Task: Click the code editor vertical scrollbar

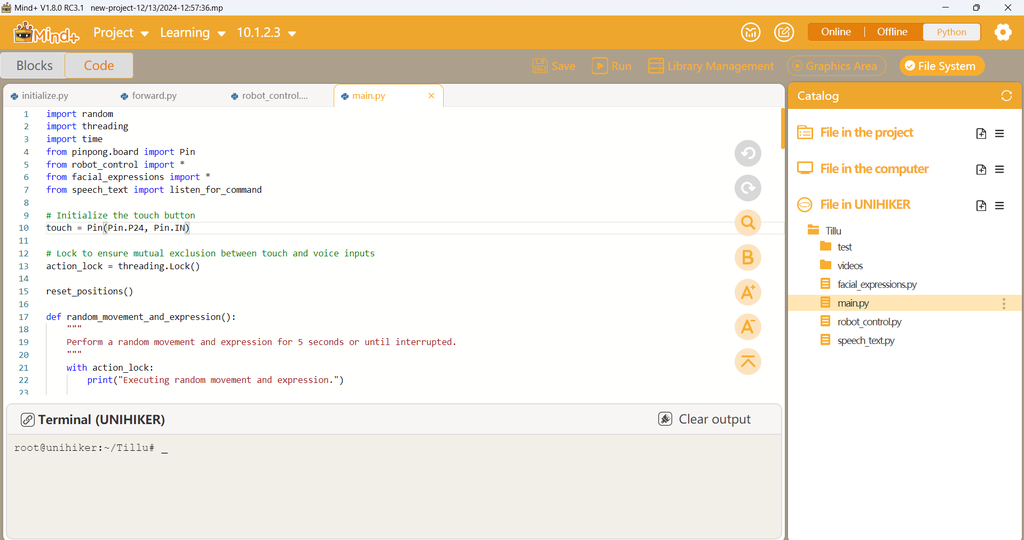Action: coord(782,129)
